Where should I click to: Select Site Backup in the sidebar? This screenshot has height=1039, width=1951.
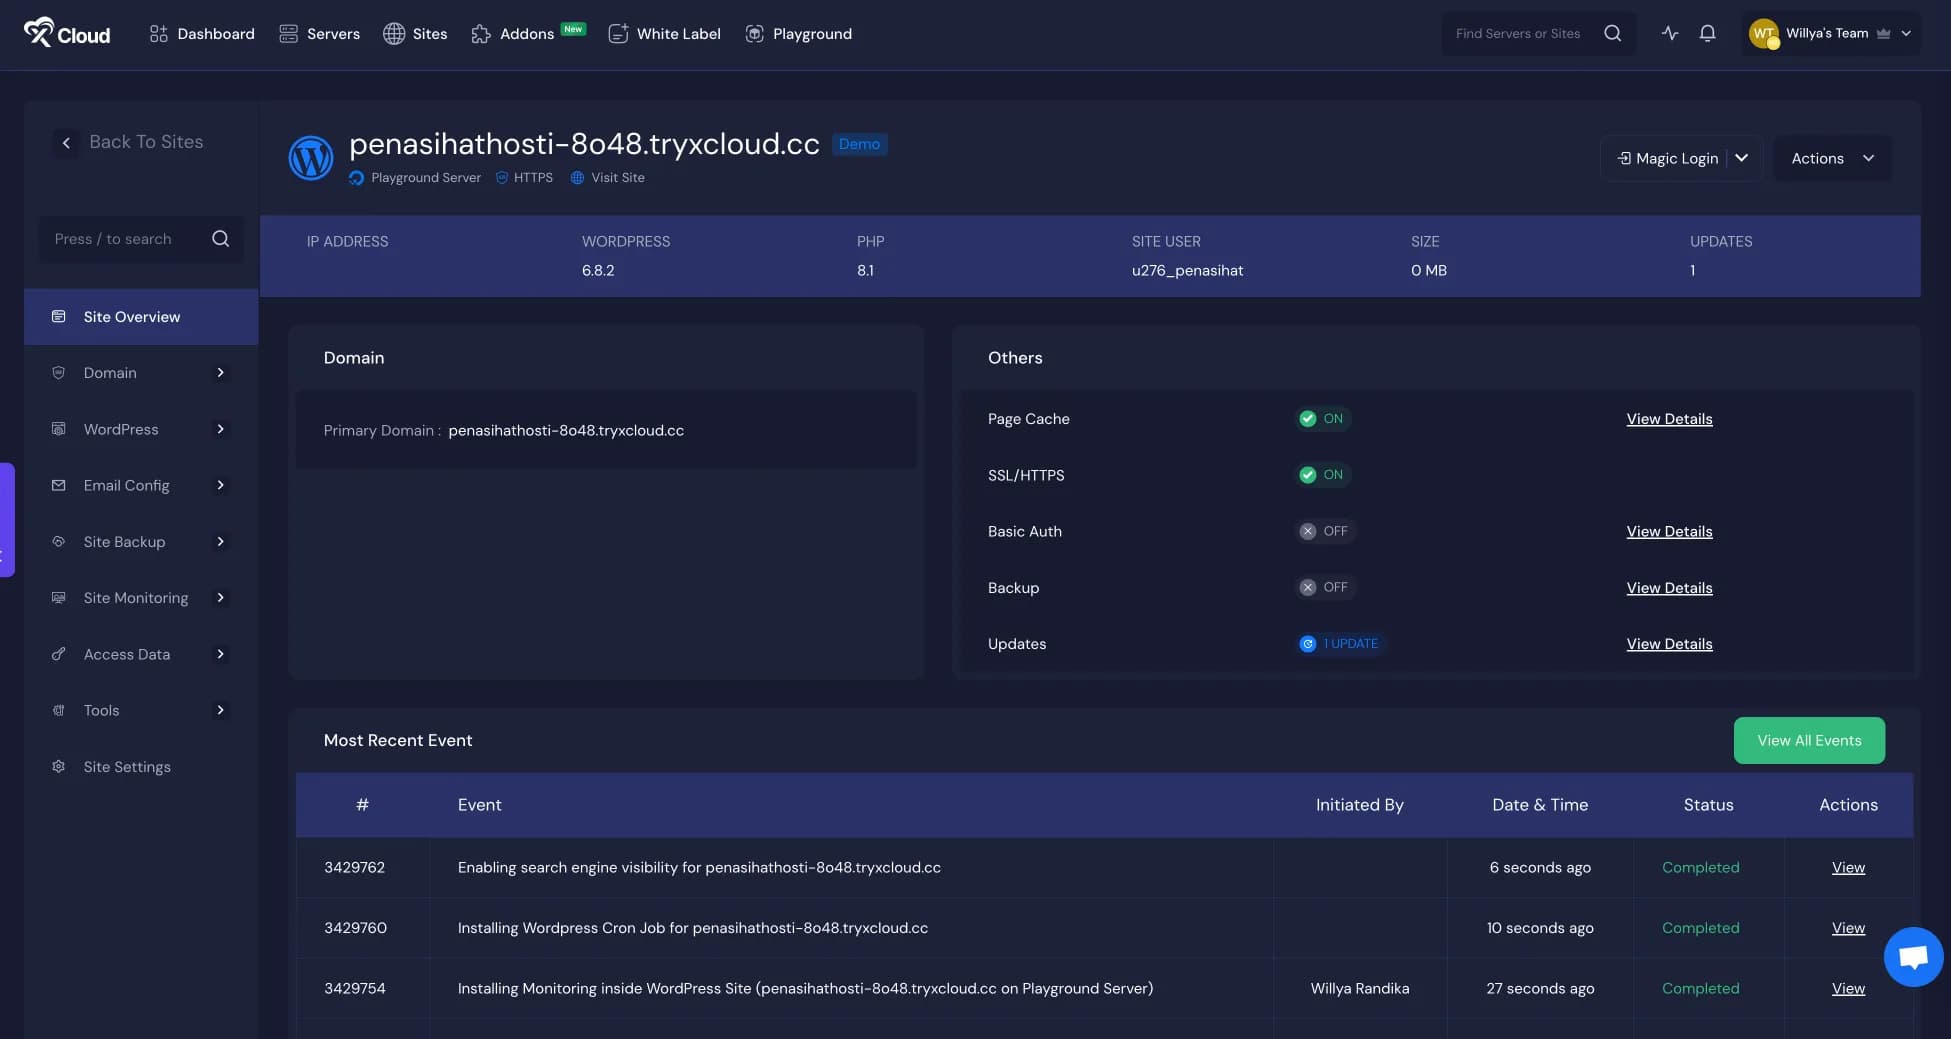coord(125,541)
